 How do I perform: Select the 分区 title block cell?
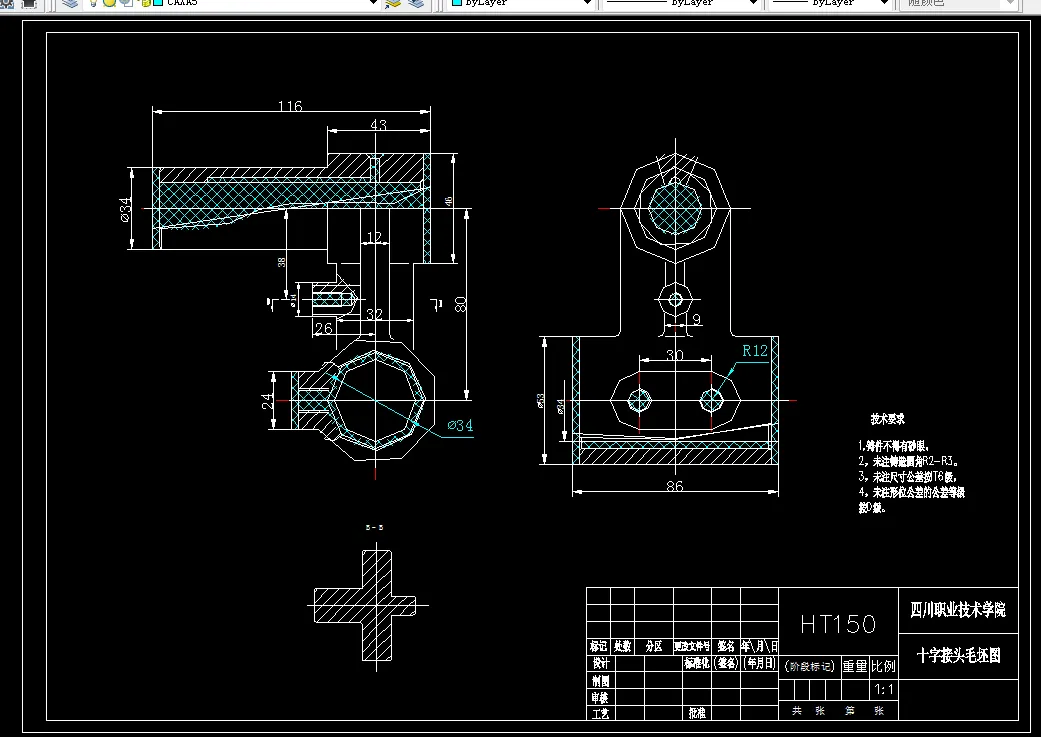pos(654,646)
